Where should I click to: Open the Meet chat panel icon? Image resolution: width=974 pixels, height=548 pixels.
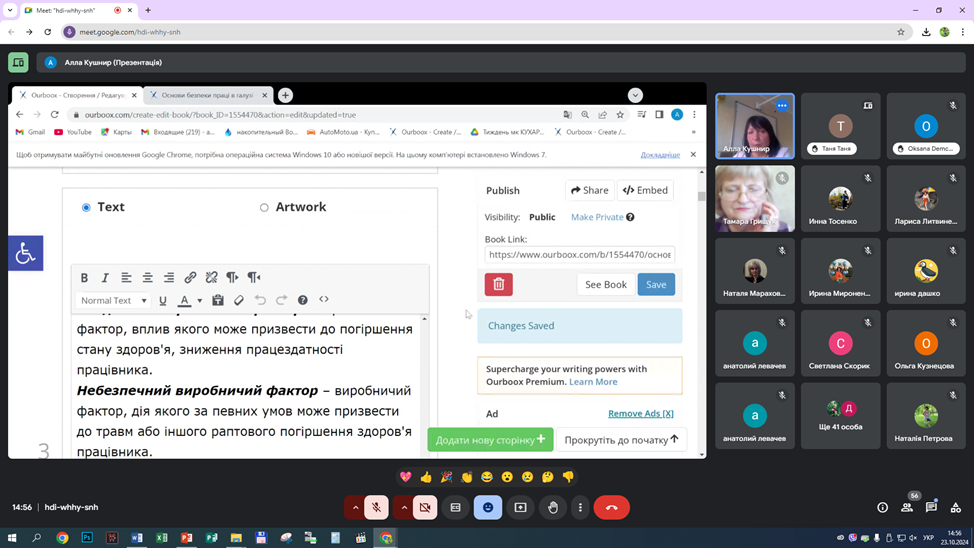[x=931, y=508]
